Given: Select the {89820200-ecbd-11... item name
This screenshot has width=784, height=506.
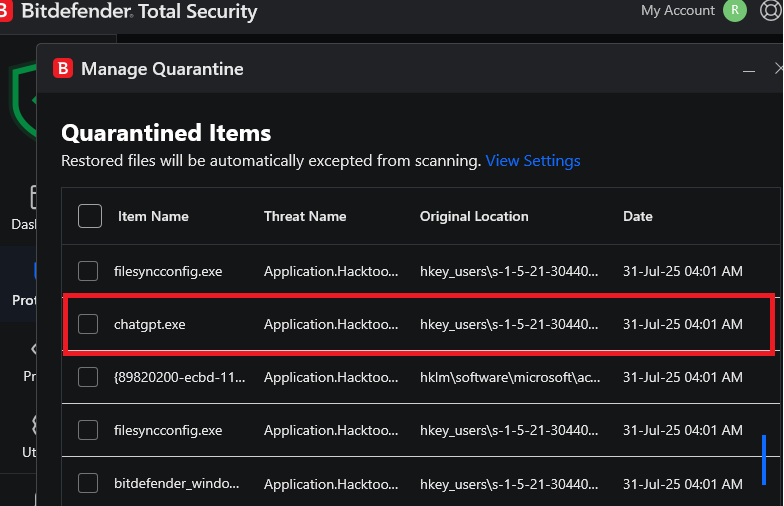Looking at the screenshot, I should tap(180, 378).
